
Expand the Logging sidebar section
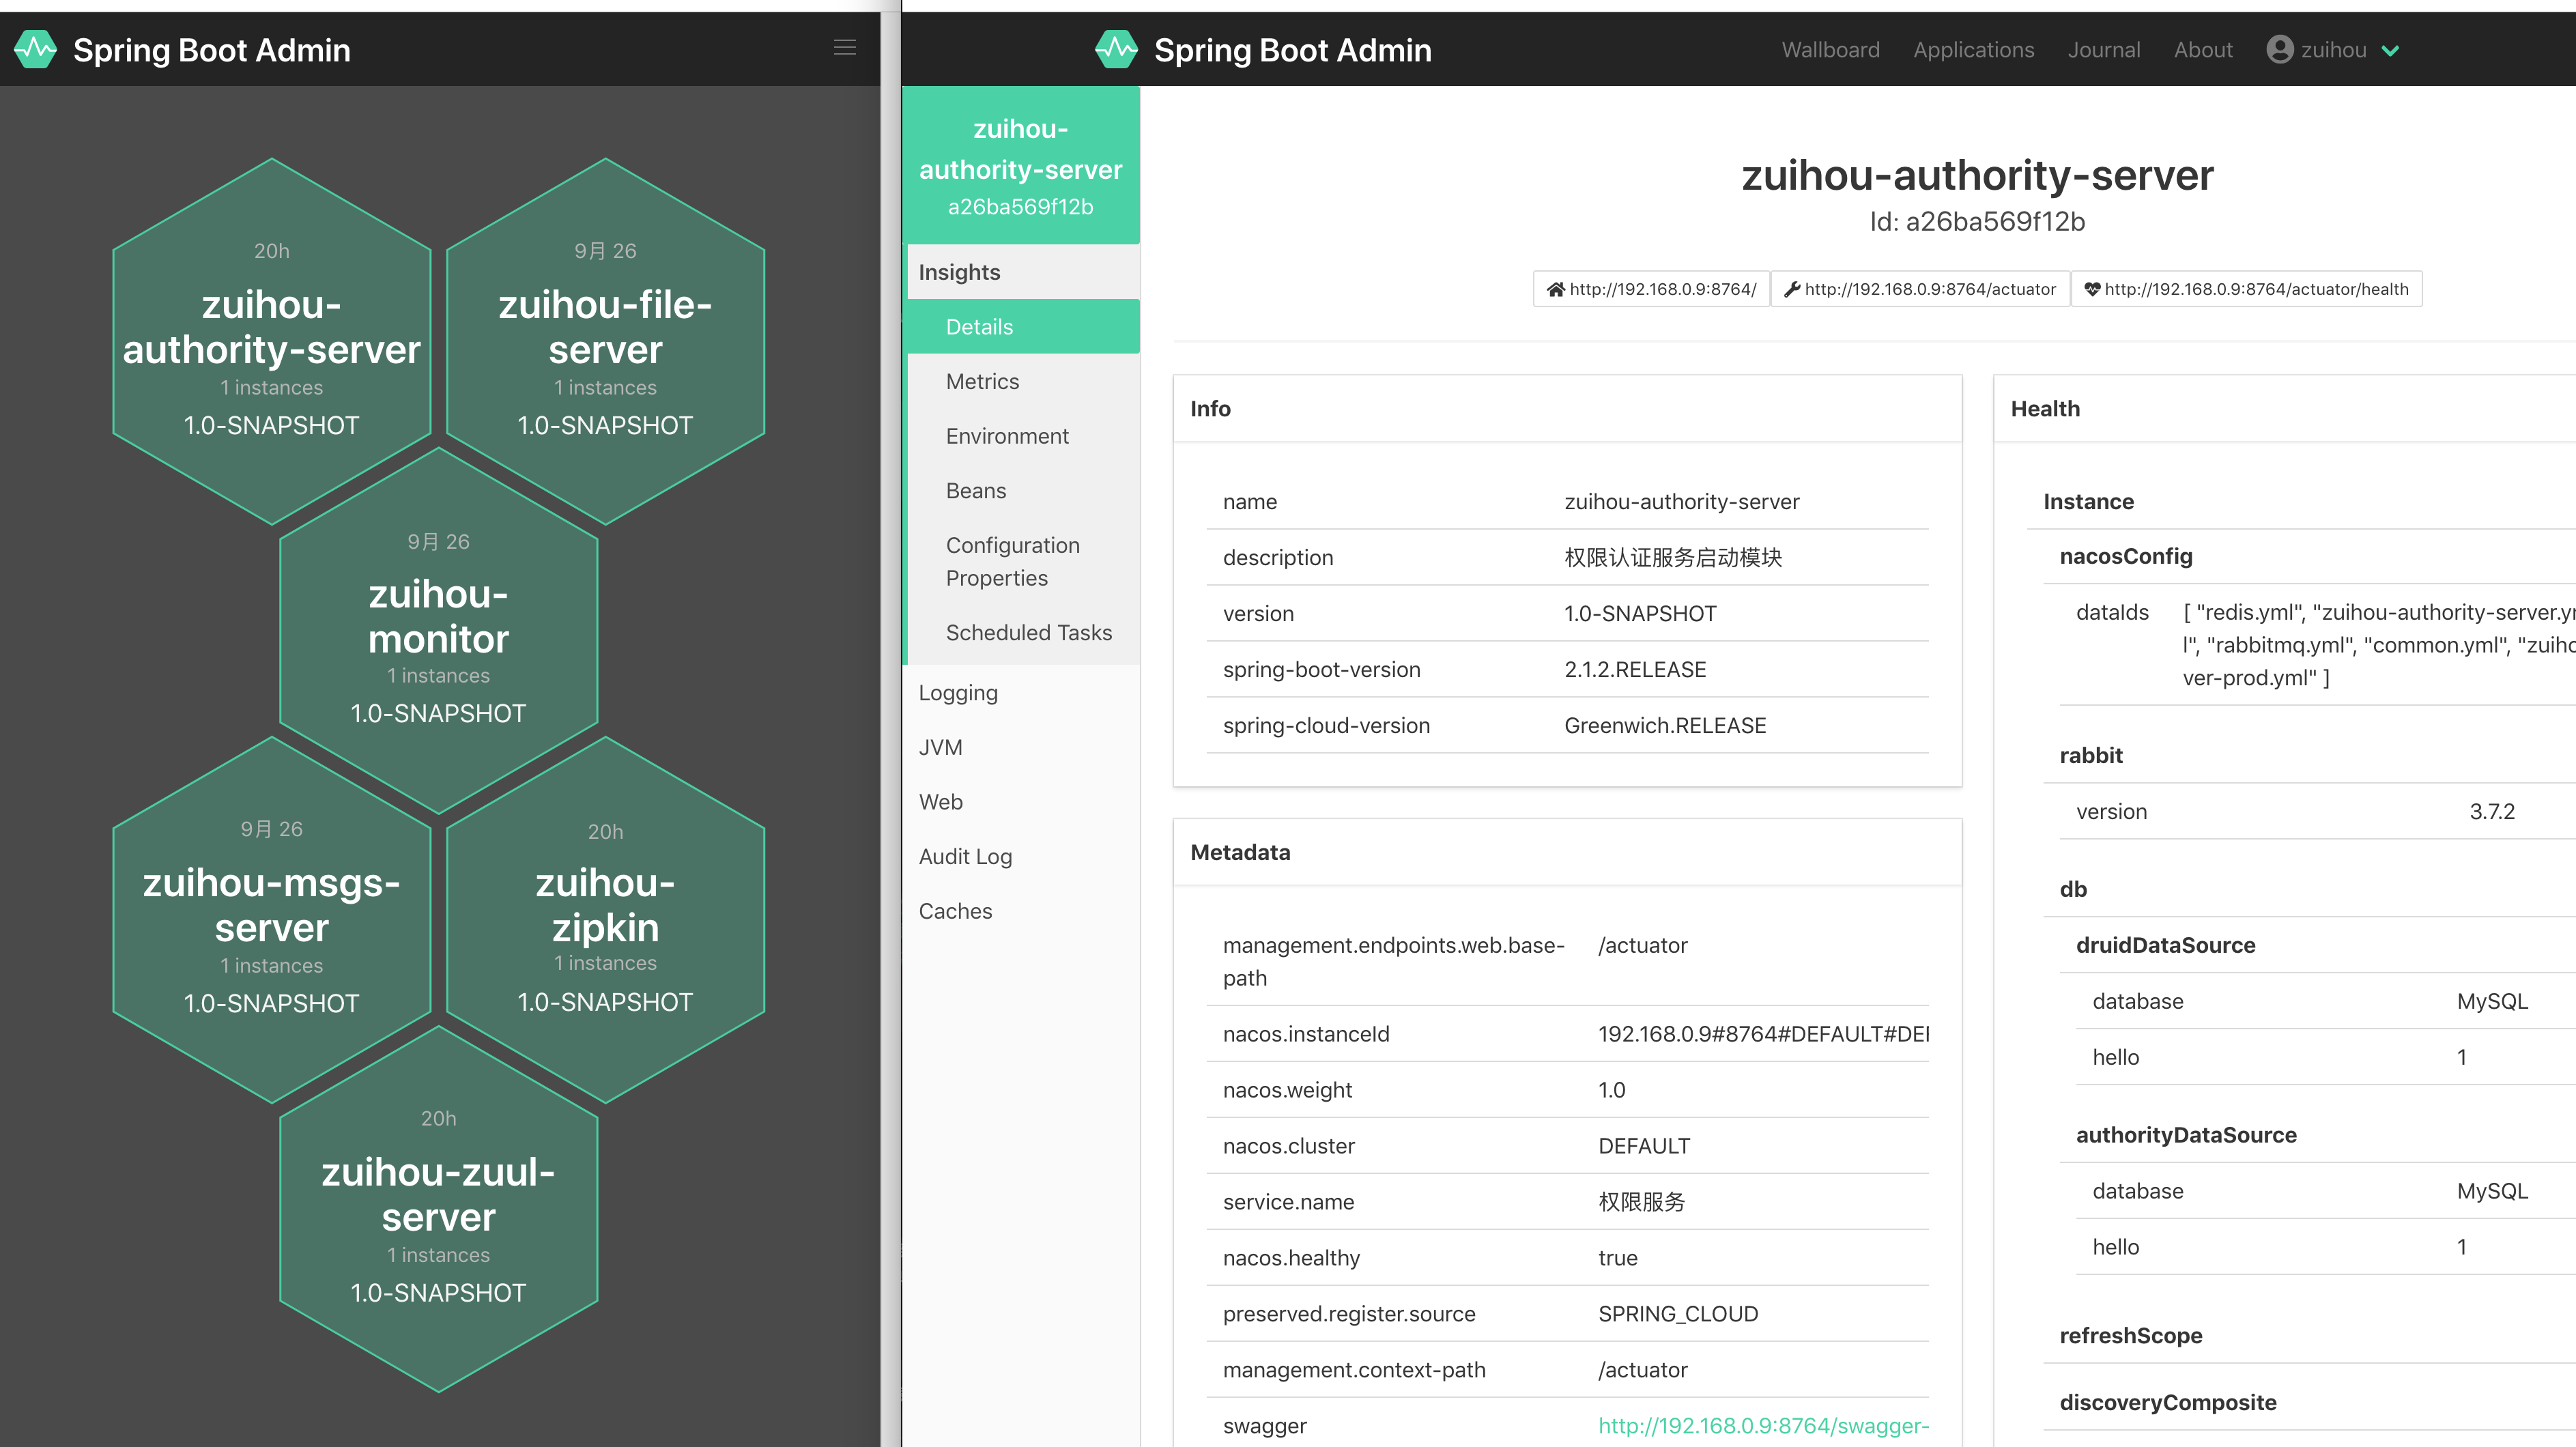(958, 693)
